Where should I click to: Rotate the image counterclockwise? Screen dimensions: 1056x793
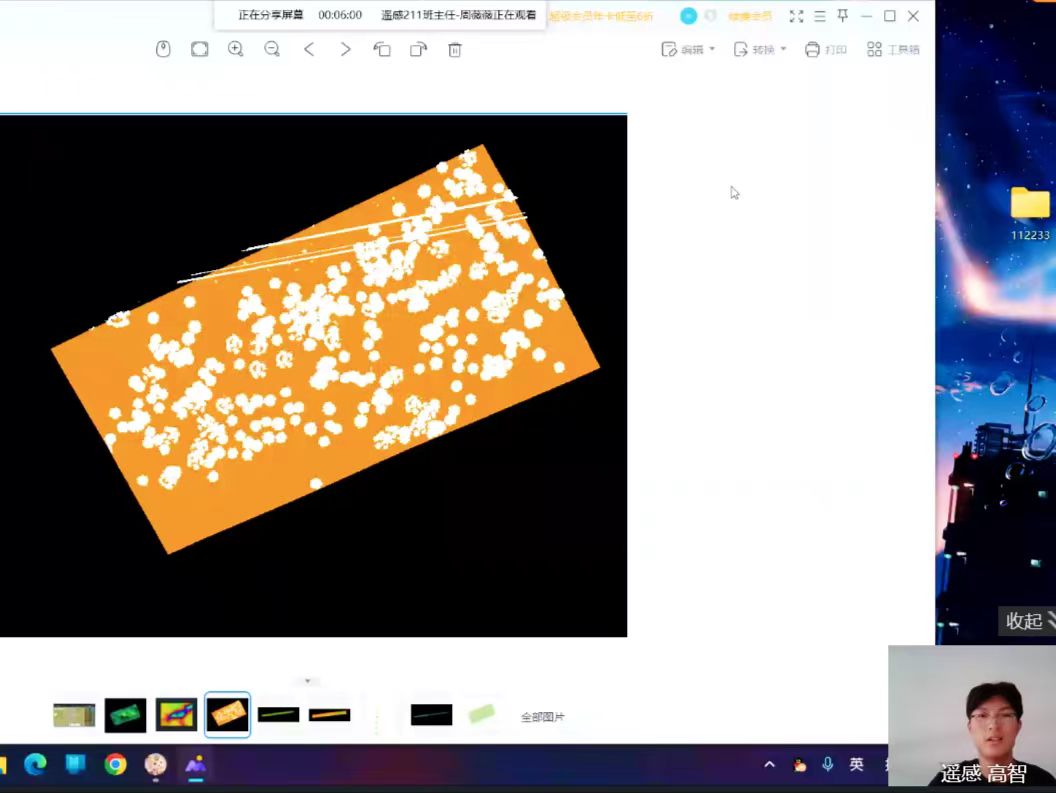point(382,49)
